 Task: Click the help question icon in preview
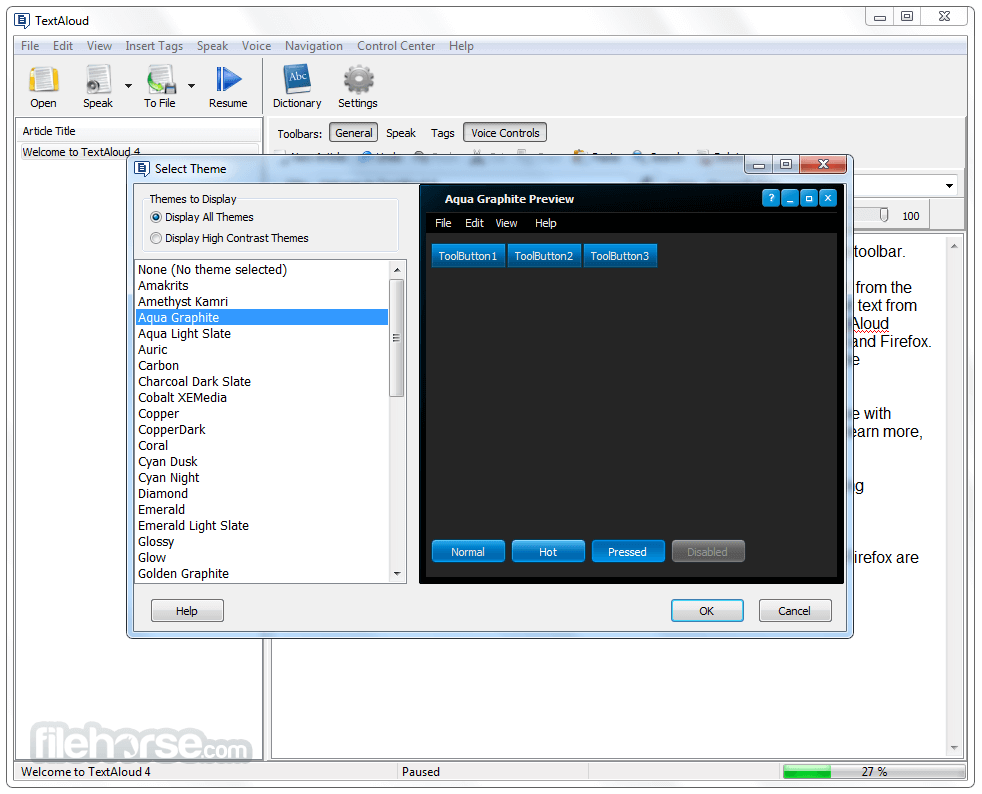click(771, 198)
